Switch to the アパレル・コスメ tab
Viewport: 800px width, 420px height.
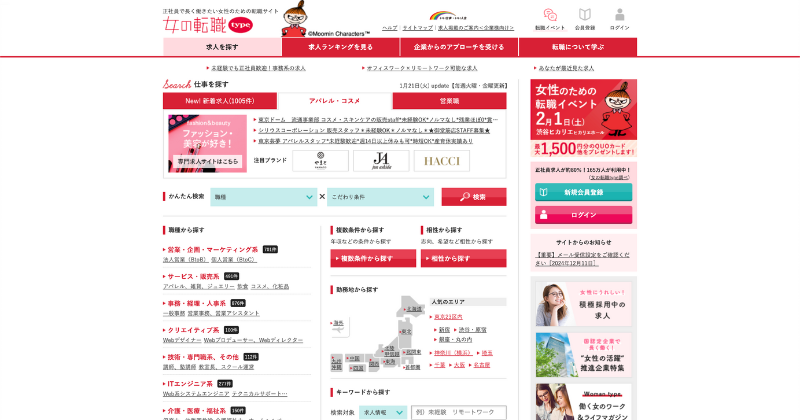pos(335,101)
